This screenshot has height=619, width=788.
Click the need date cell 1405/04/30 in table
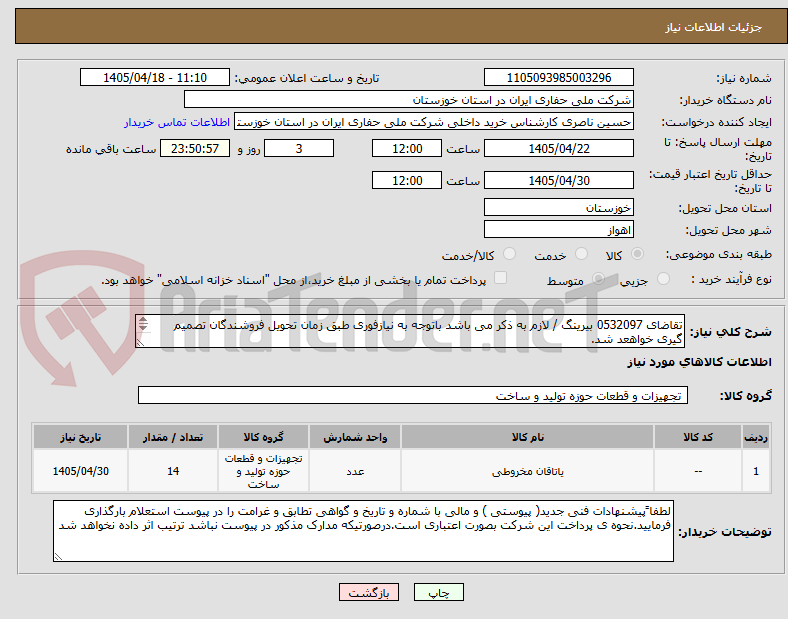click(x=80, y=471)
